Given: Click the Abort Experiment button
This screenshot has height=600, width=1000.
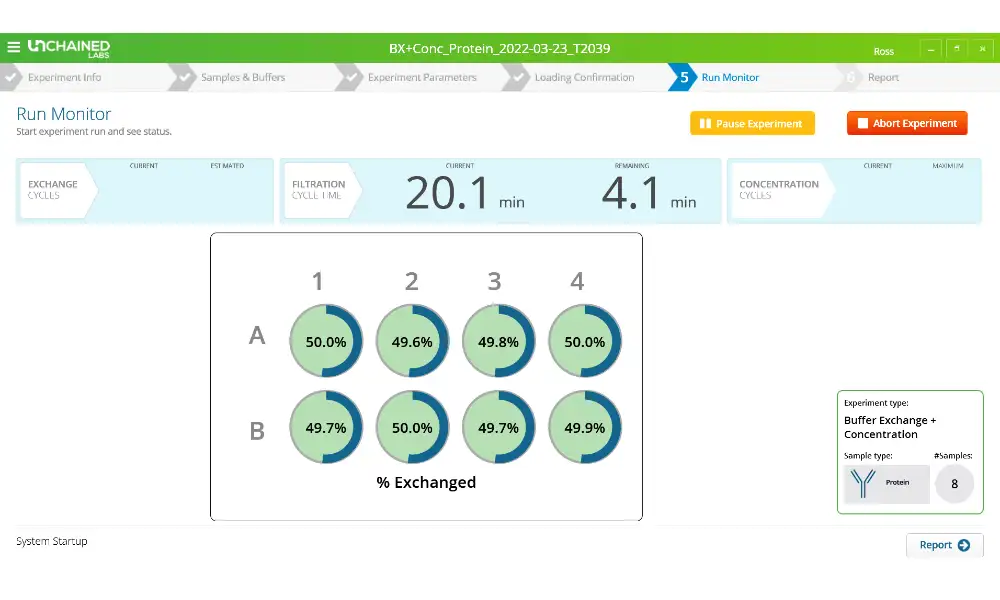Looking at the screenshot, I should coord(907,123).
